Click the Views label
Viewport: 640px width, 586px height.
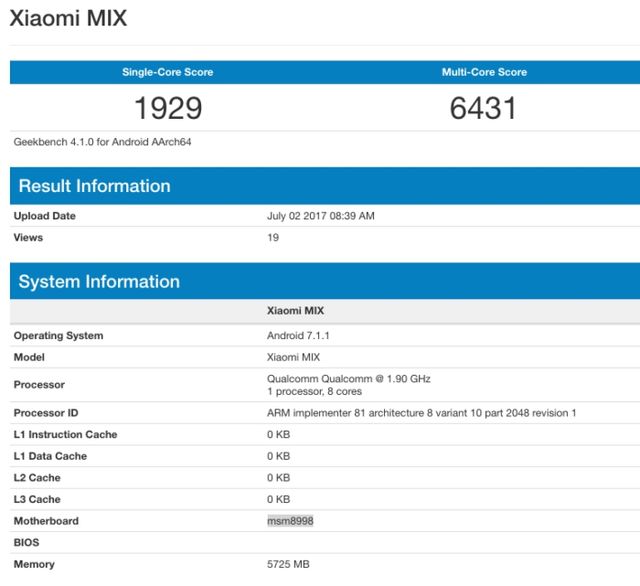[28, 238]
